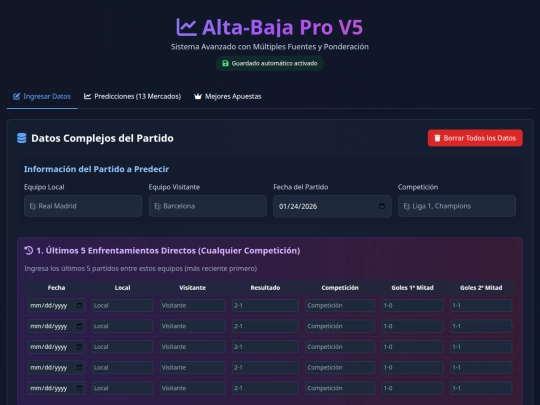The width and height of the screenshot is (540, 405).
Task: Click third row Competición field
Action: (340, 347)
